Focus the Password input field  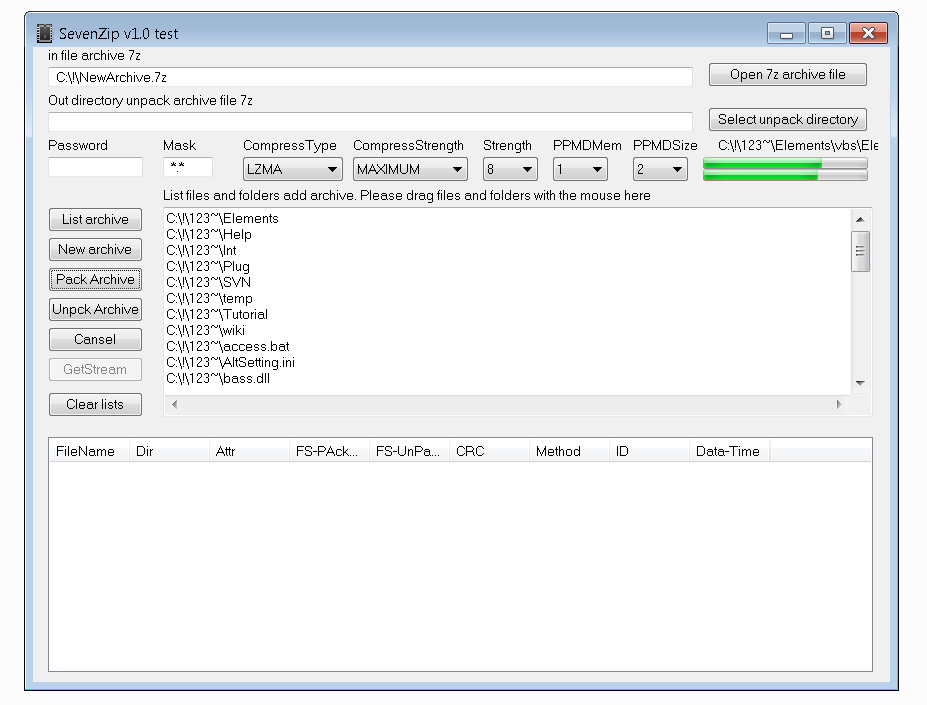[95, 167]
